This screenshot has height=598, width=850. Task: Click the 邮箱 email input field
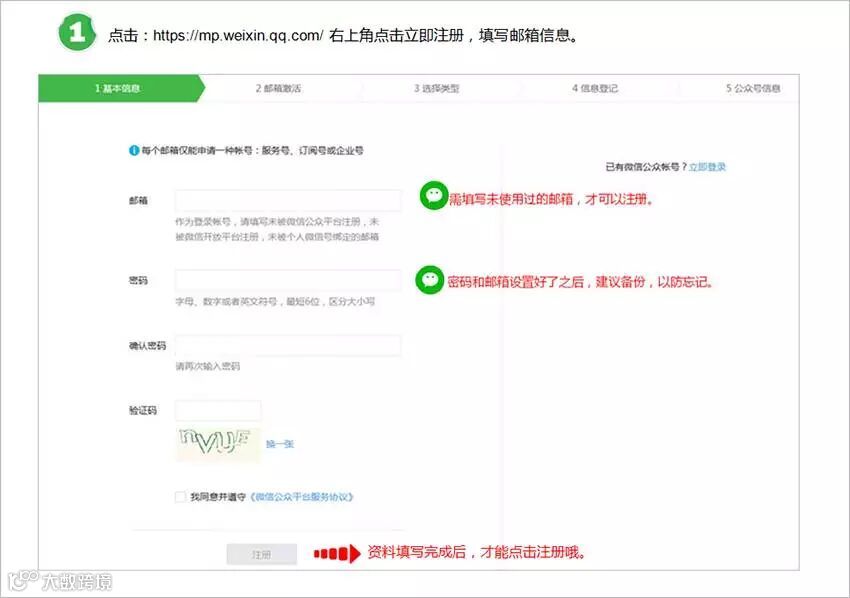(x=288, y=200)
